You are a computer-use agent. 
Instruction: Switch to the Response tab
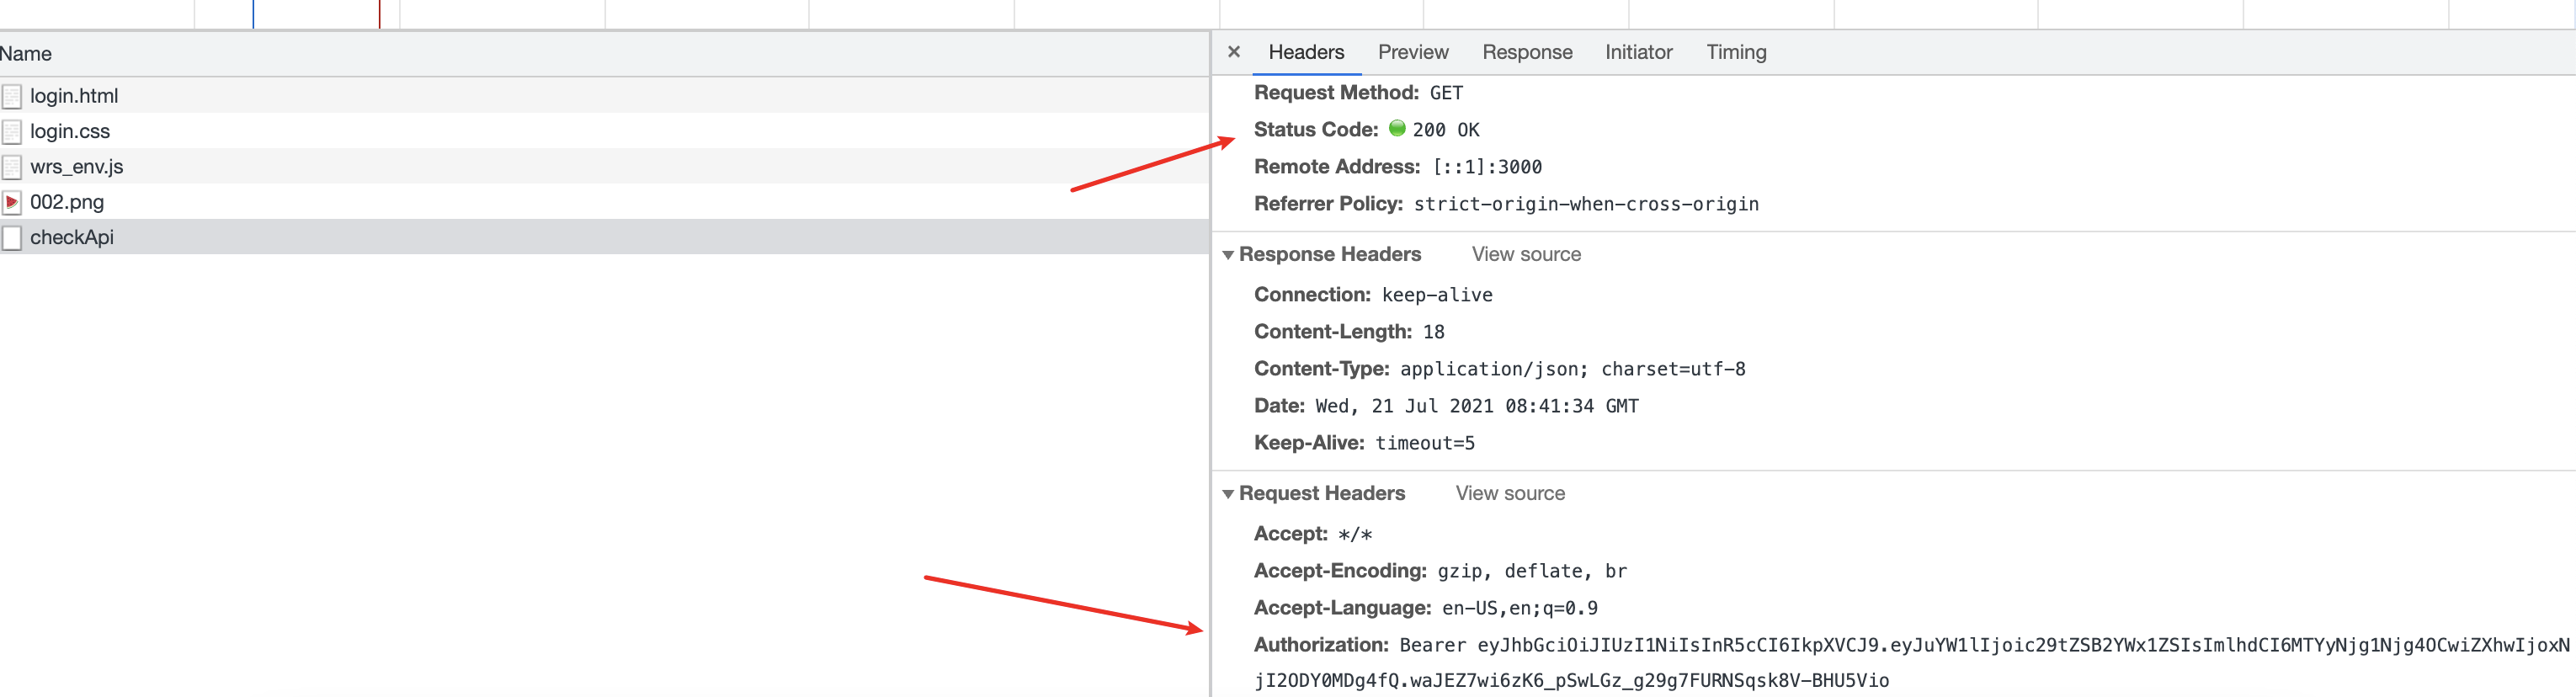point(1527,52)
